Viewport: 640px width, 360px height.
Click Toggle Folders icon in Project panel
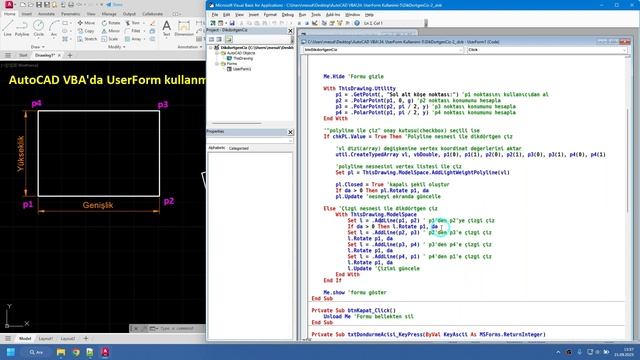[229, 39]
